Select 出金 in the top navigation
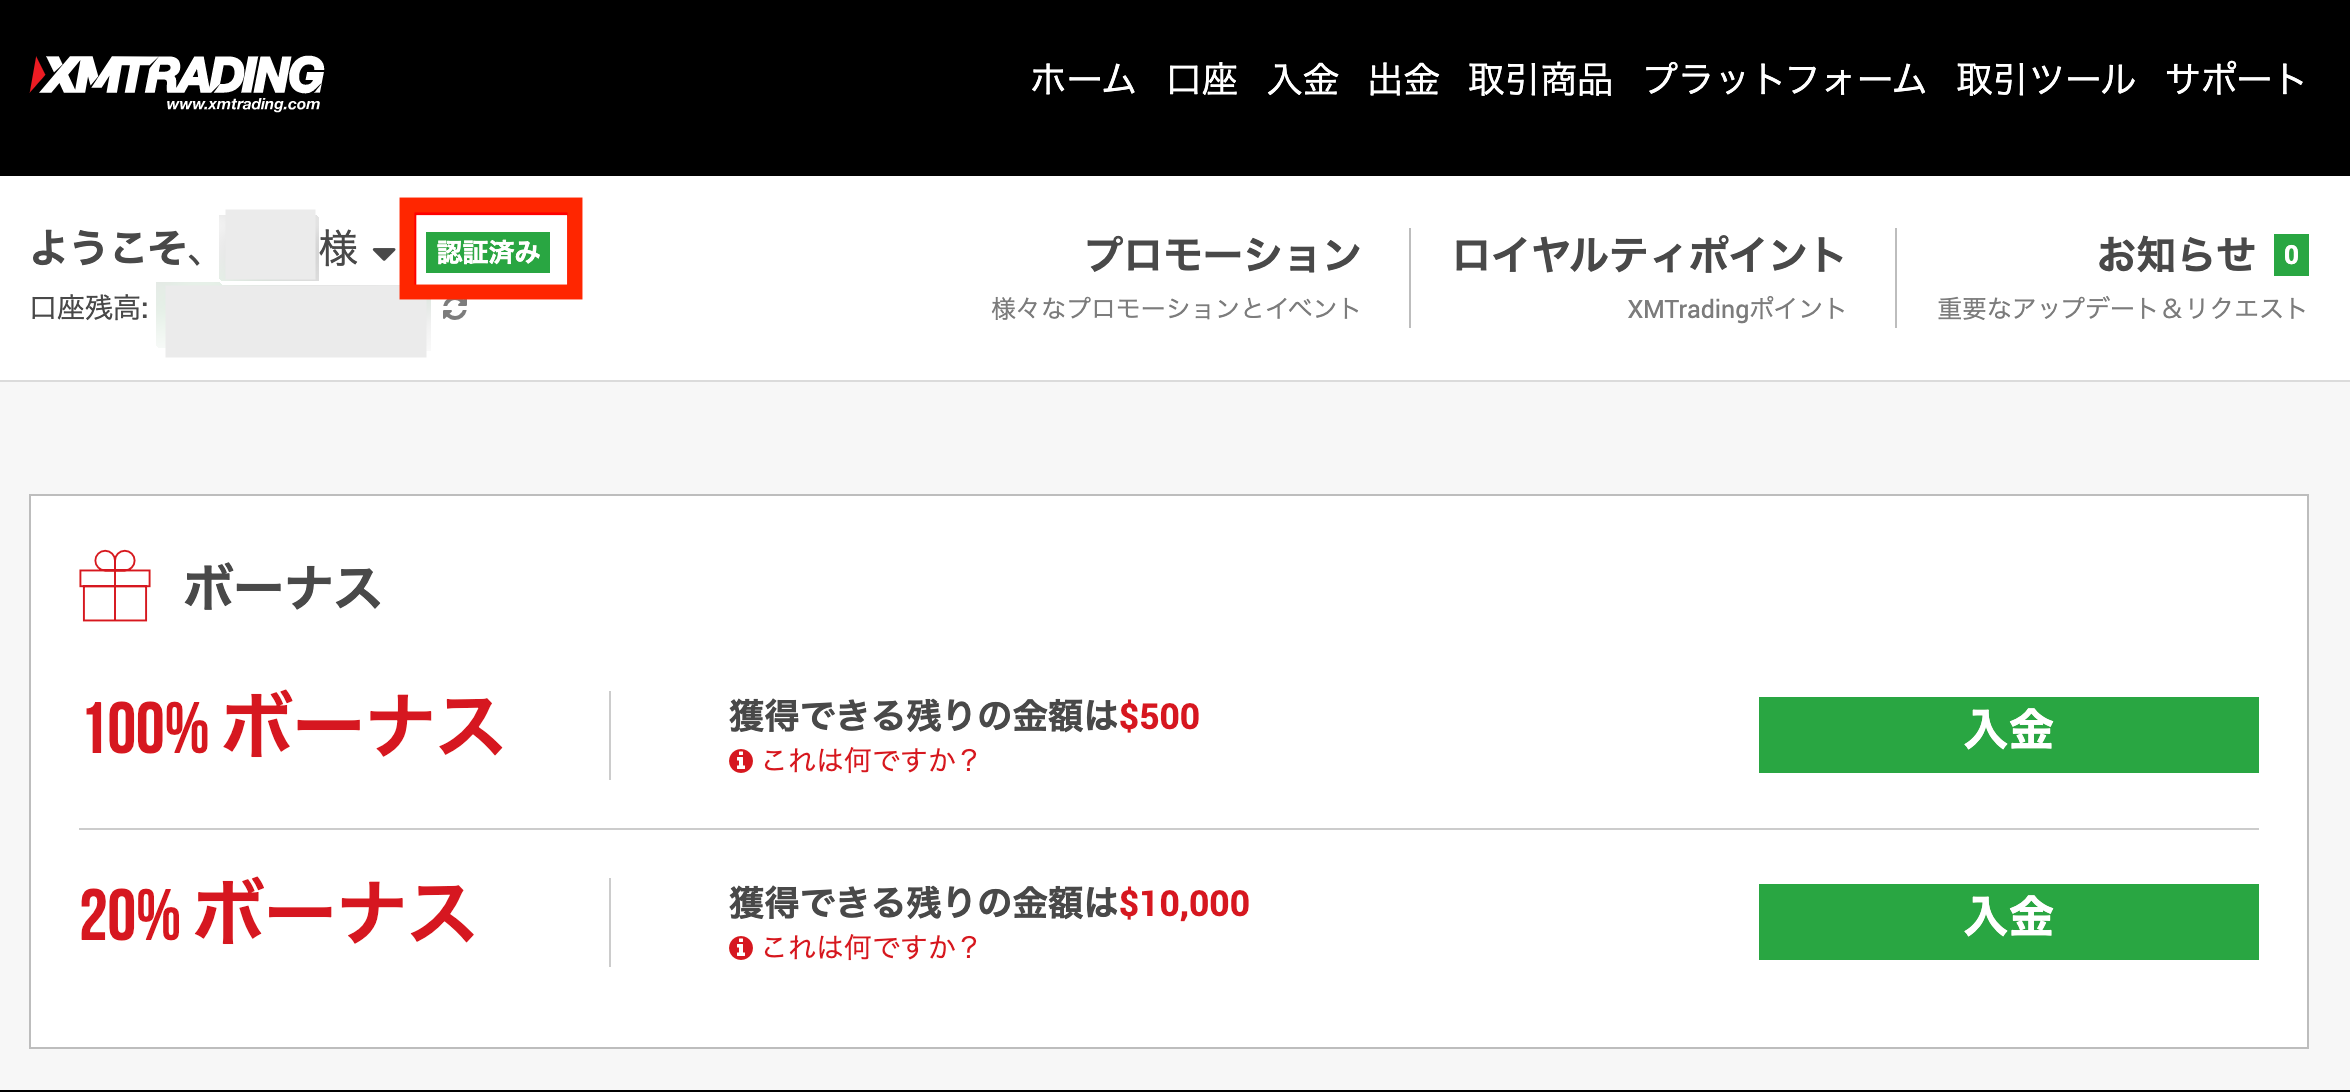Viewport: 2350px width, 1092px height. pyautogui.click(x=1404, y=80)
